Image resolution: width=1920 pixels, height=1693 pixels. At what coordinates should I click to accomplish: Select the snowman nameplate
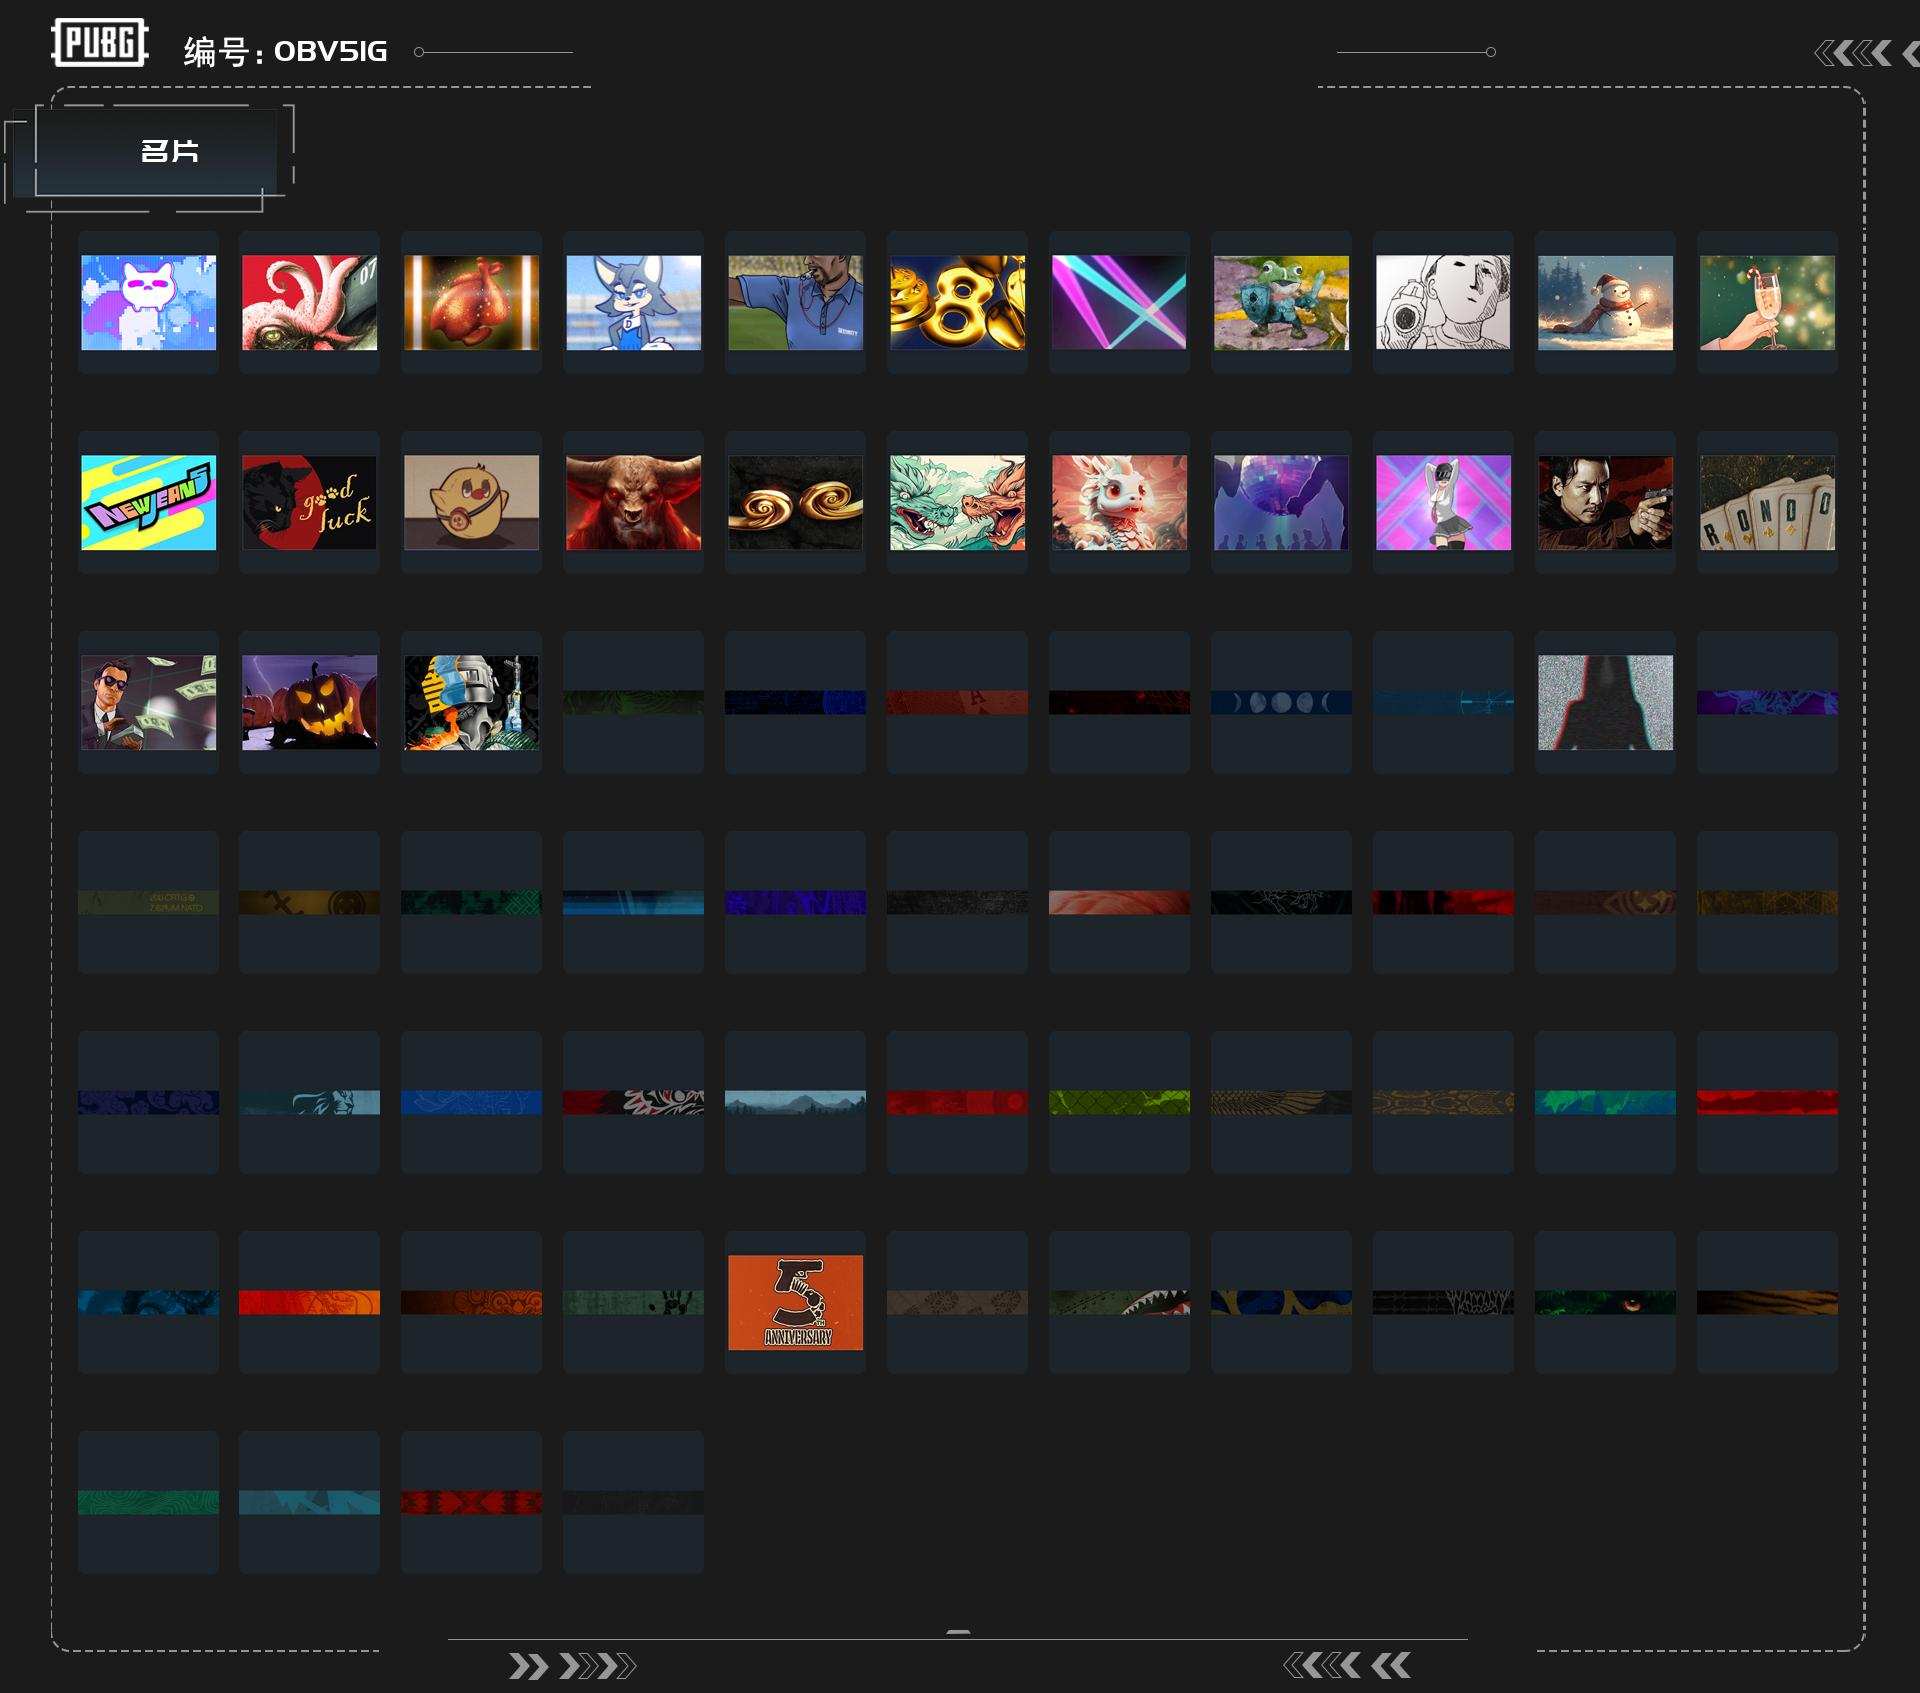pyautogui.click(x=1606, y=303)
